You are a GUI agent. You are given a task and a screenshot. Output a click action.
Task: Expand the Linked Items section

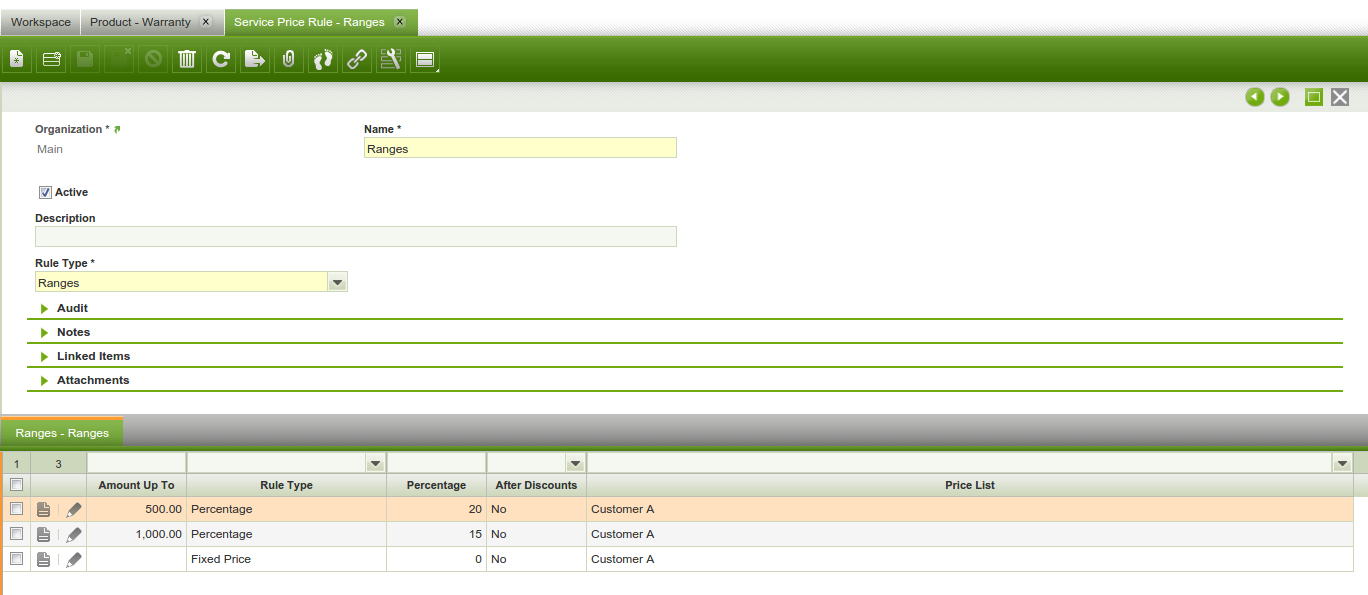[93, 356]
